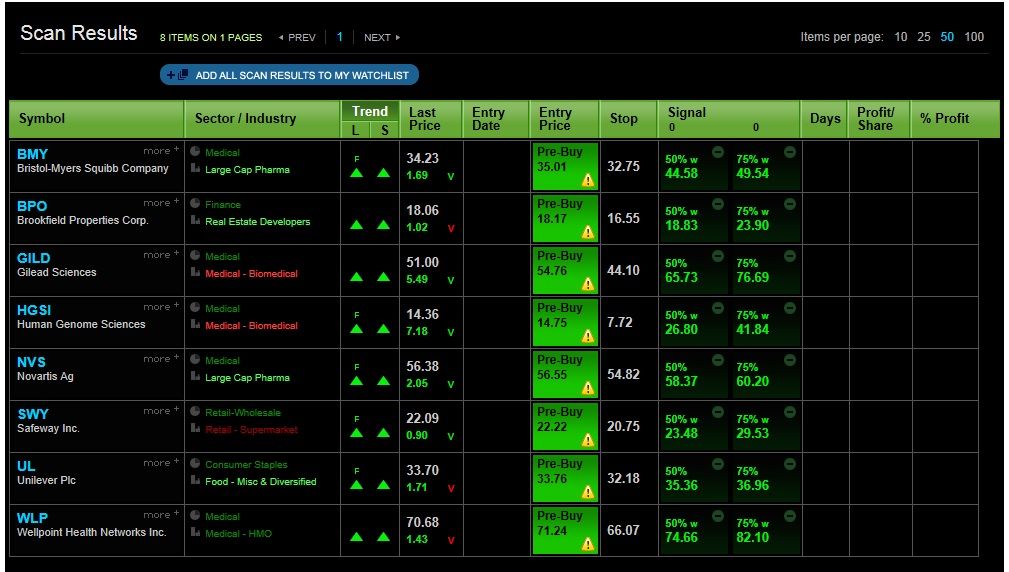Set items per page to 25
Image resolution: width=1009 pixels, height=572 pixels.
924,37
